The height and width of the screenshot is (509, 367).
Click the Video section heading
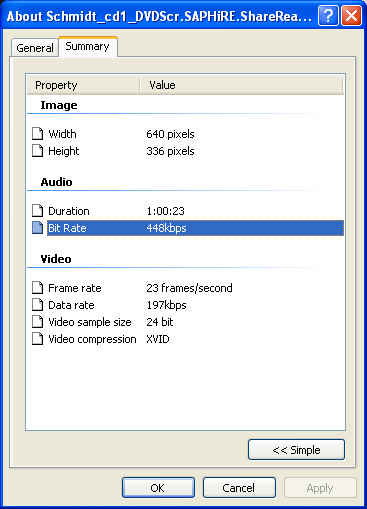click(x=56, y=259)
